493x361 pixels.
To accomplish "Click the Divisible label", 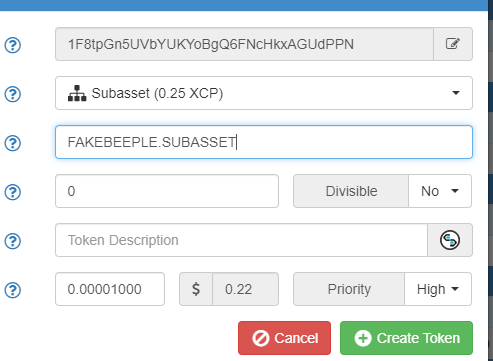I will (351, 191).
